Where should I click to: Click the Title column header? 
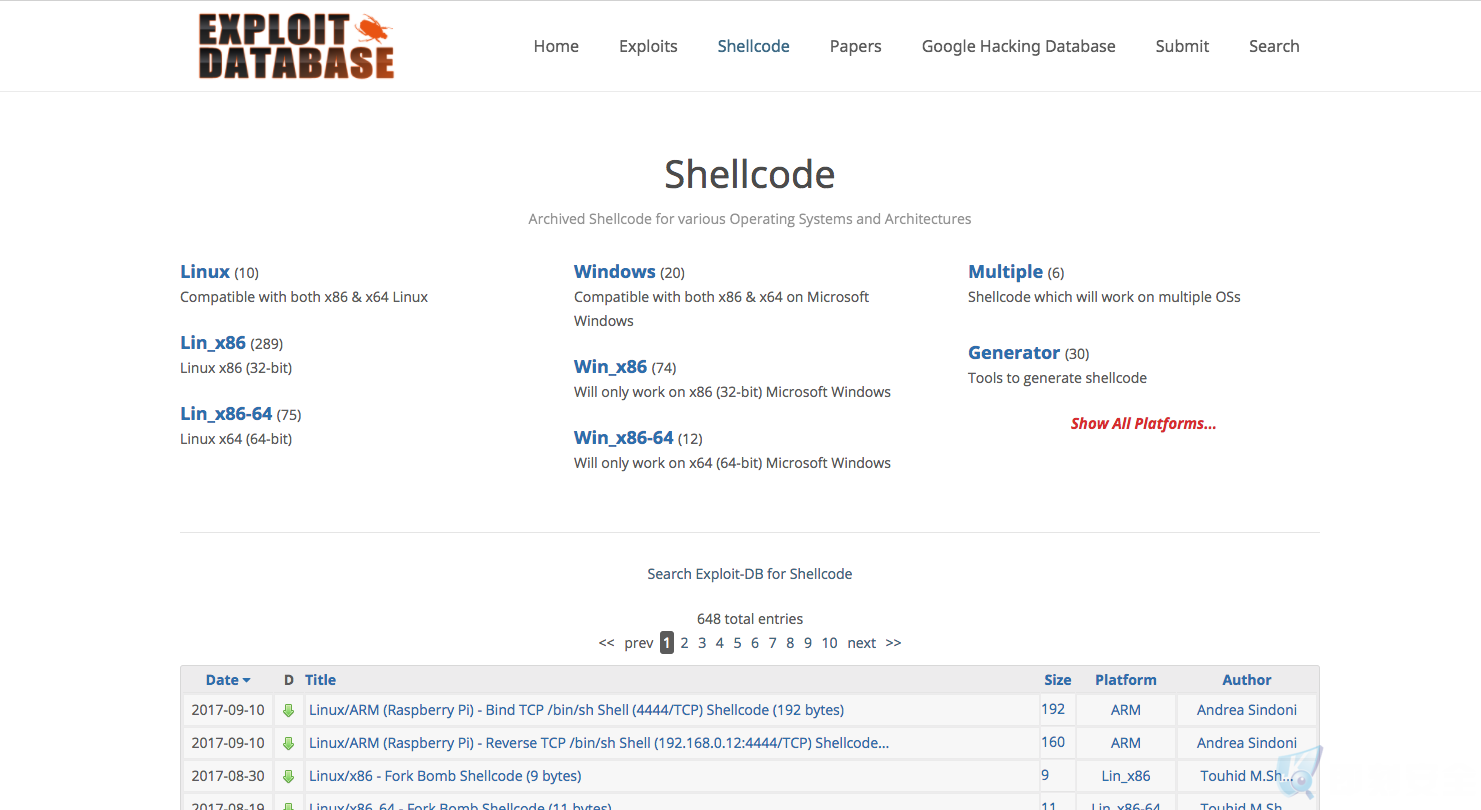click(320, 680)
